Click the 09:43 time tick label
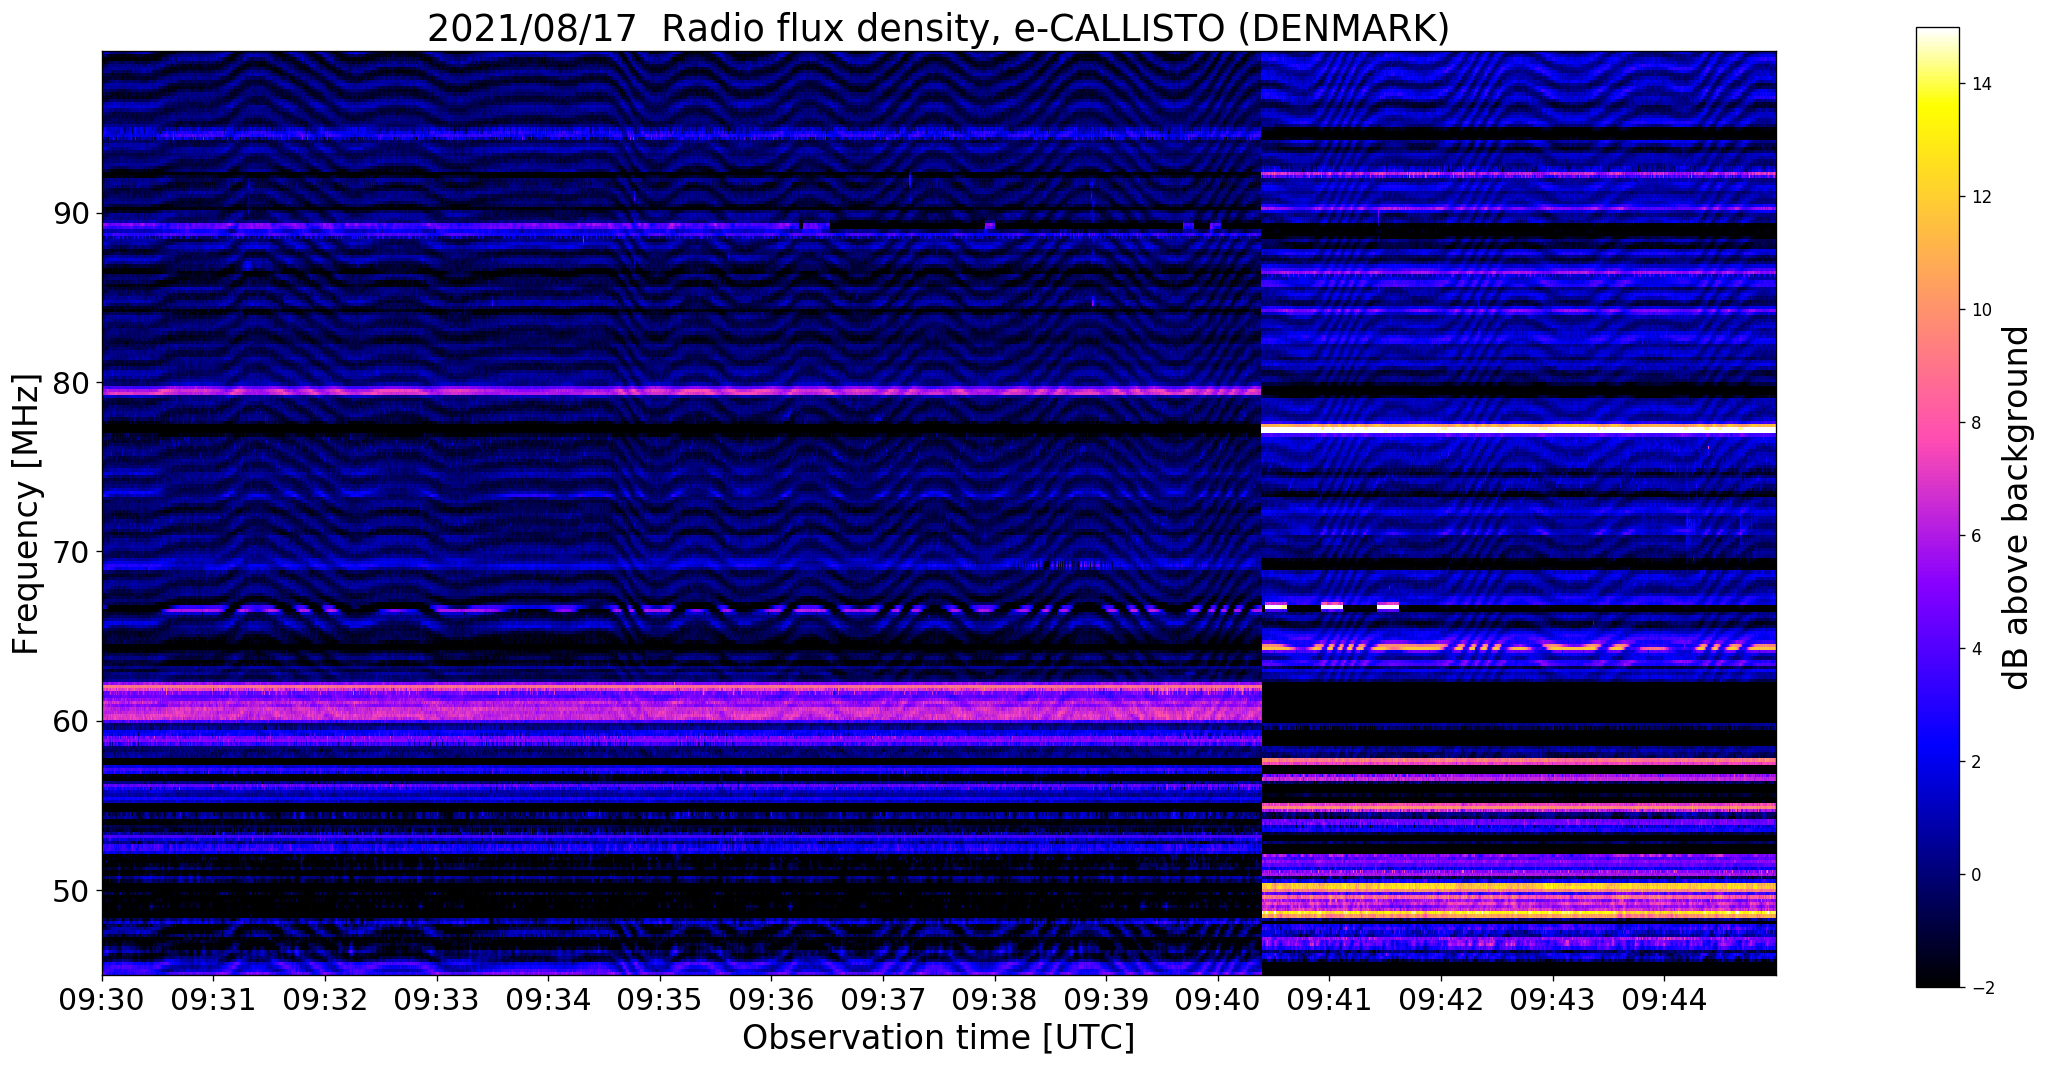This screenshot has width=2047, height=1067. click(1553, 1000)
